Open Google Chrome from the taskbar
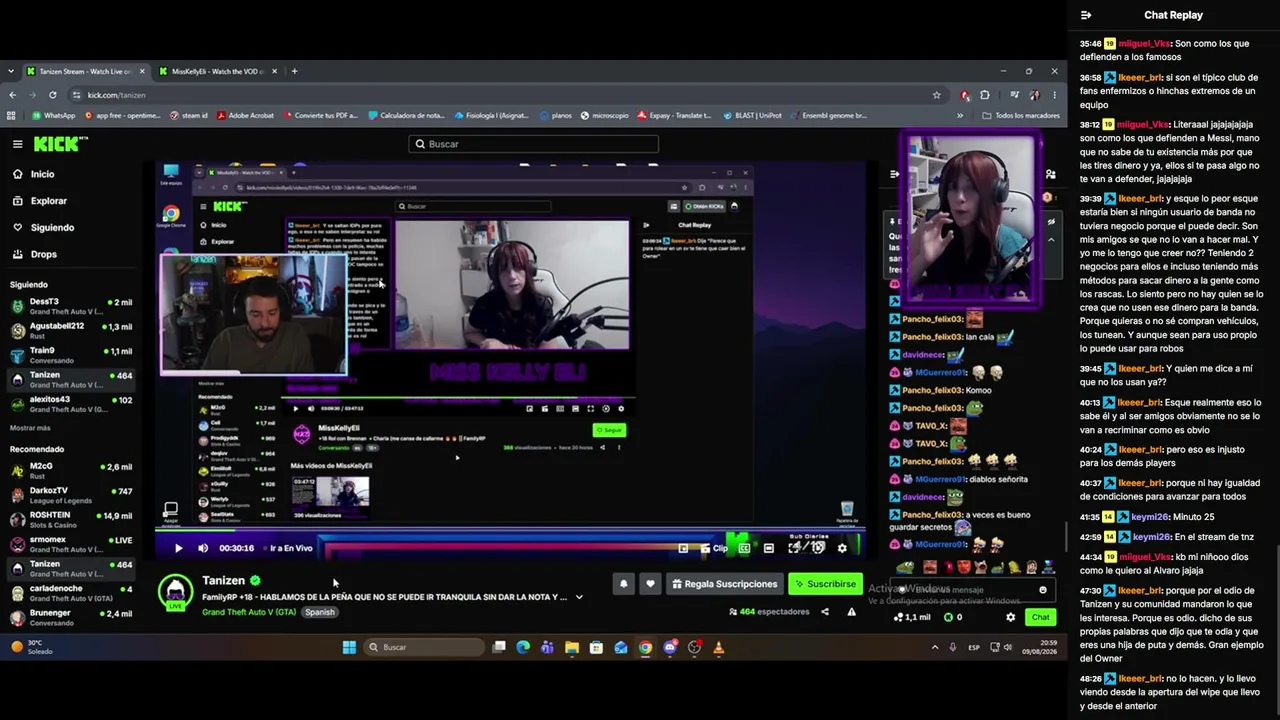Screen dimensions: 1280x720 645,647
